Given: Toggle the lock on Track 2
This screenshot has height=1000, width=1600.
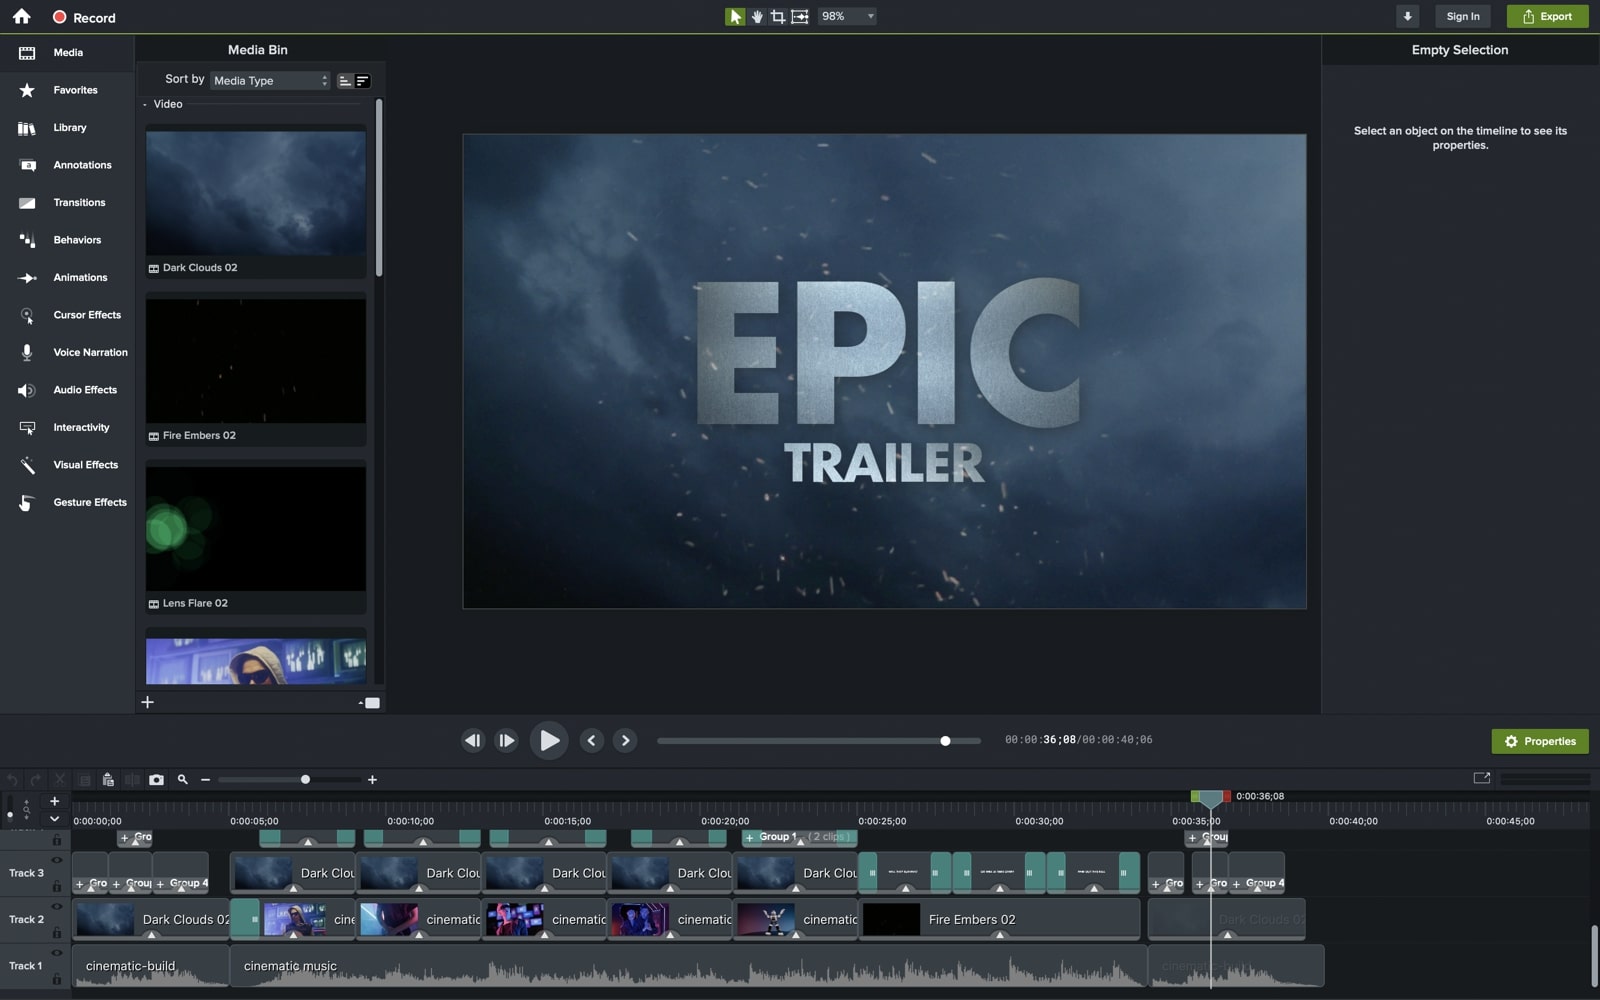Looking at the screenshot, I should (x=57, y=933).
